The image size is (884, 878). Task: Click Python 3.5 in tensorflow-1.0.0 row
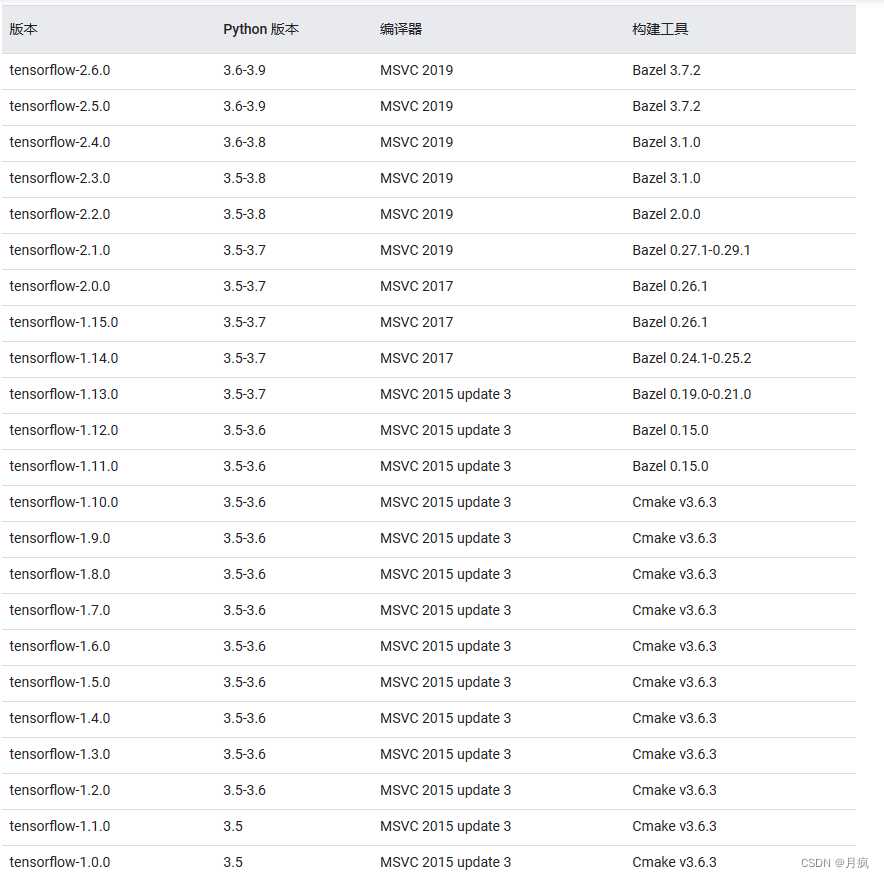pyautogui.click(x=233, y=863)
